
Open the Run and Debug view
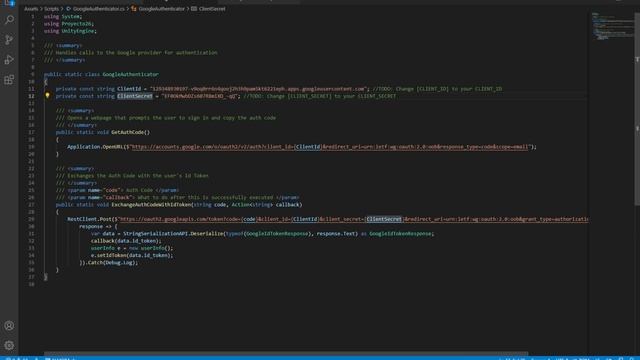[x=9, y=60]
